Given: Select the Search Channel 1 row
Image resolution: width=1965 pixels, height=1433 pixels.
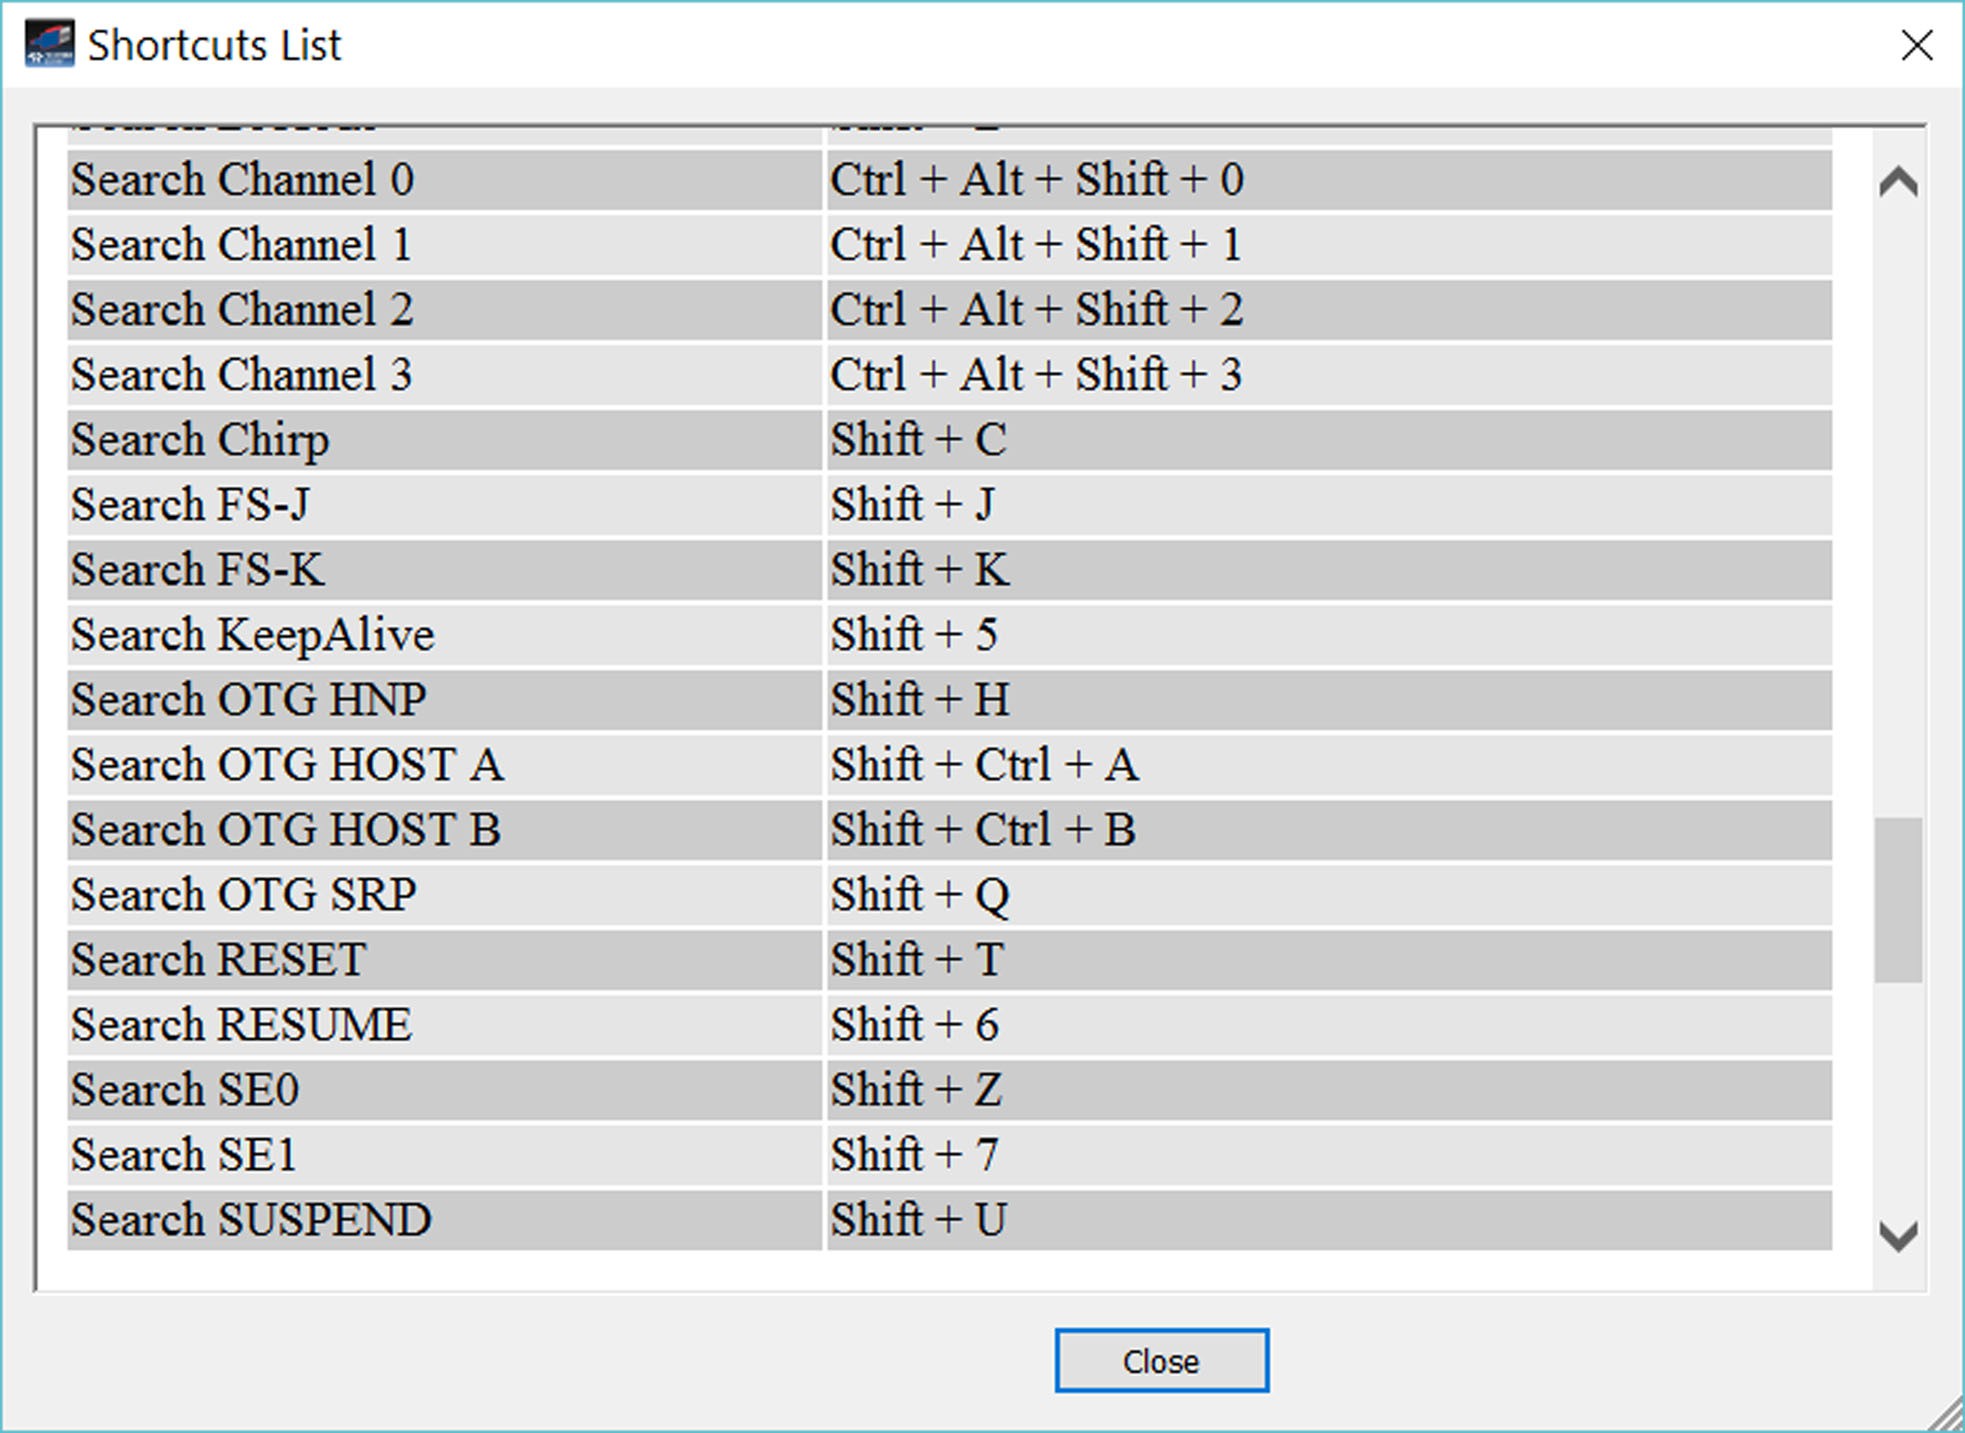Looking at the screenshot, I should [949, 245].
